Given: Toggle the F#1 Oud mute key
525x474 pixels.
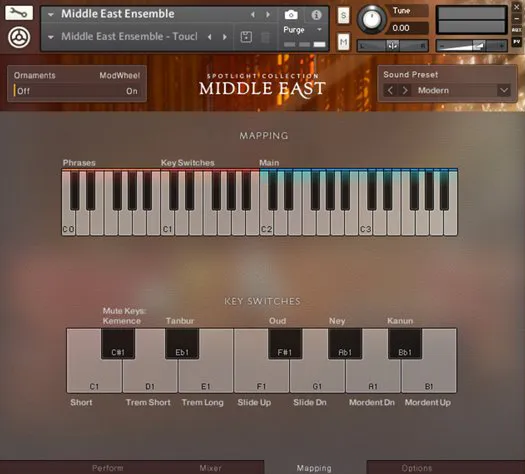Looking at the screenshot, I should [285, 344].
